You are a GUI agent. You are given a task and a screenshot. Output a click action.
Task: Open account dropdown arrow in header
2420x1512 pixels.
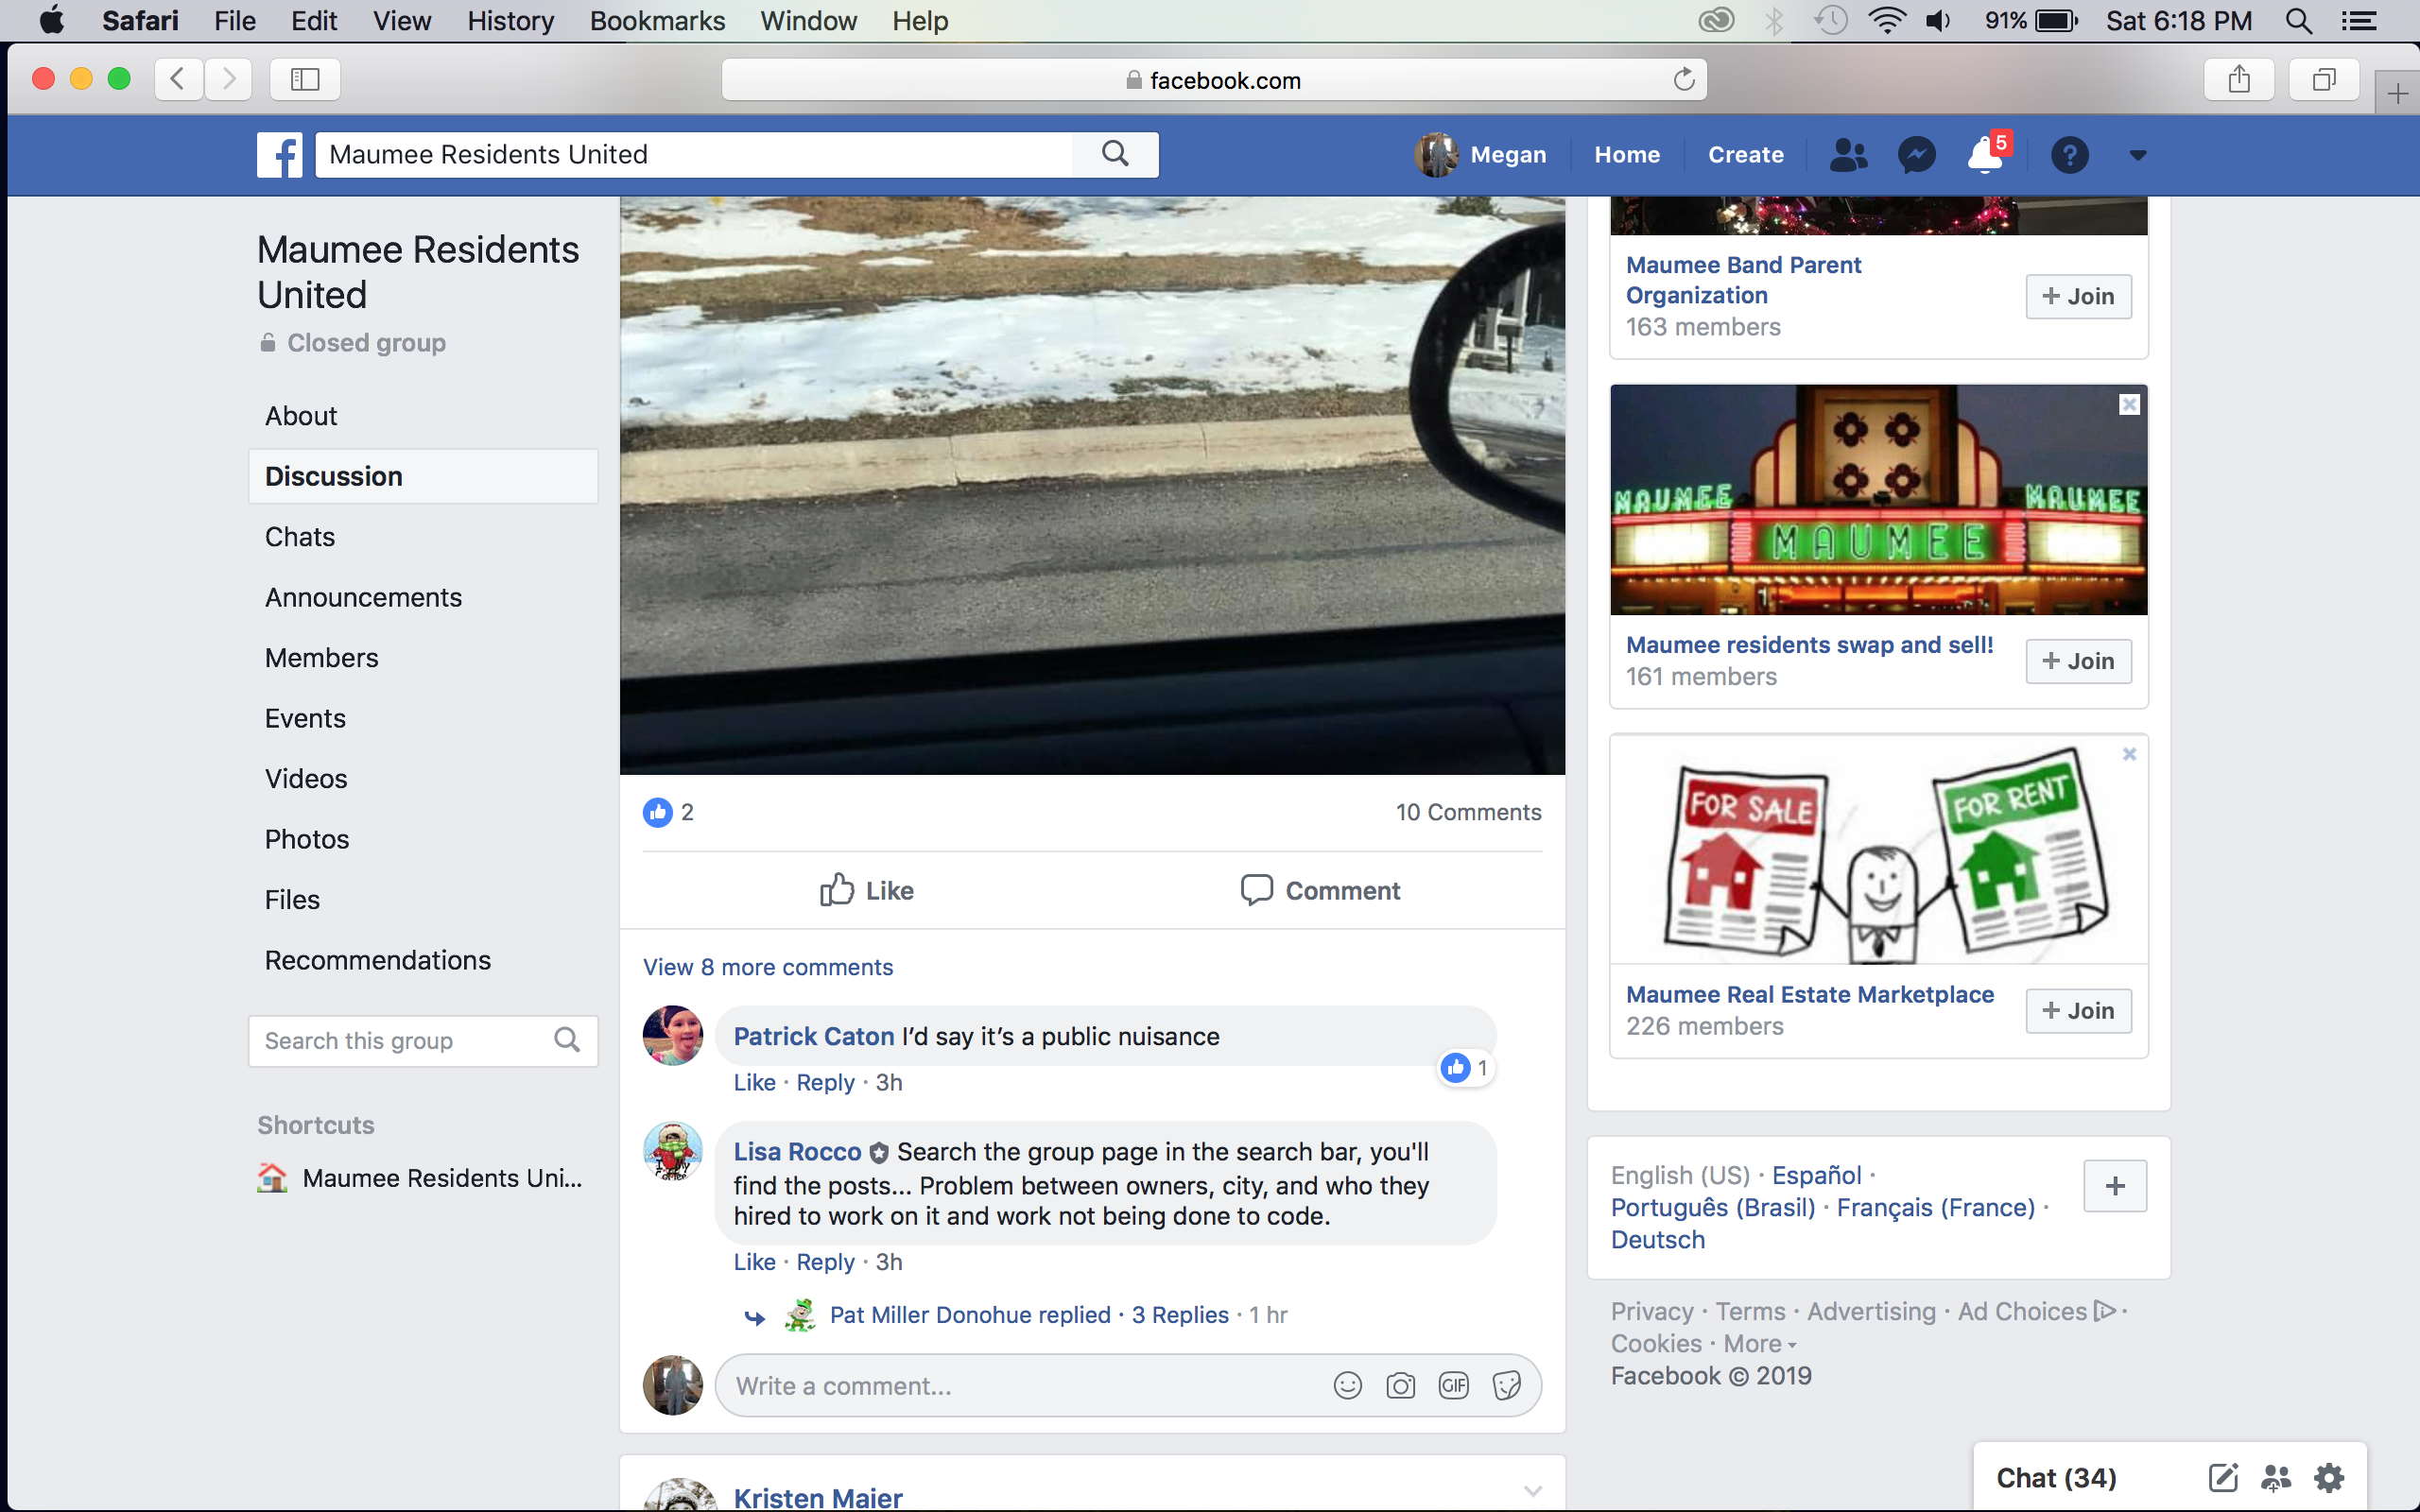2137,155
